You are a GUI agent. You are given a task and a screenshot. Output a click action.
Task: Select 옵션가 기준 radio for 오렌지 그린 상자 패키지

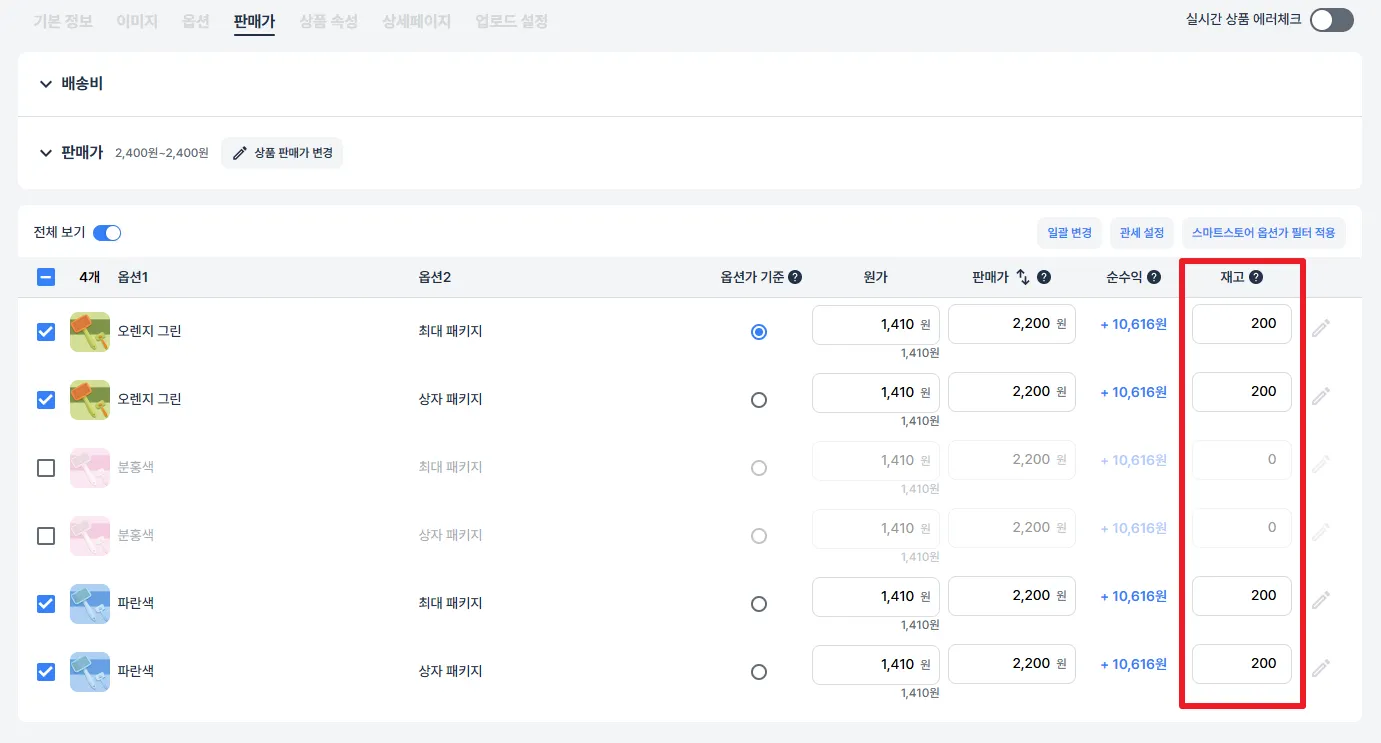coord(759,400)
